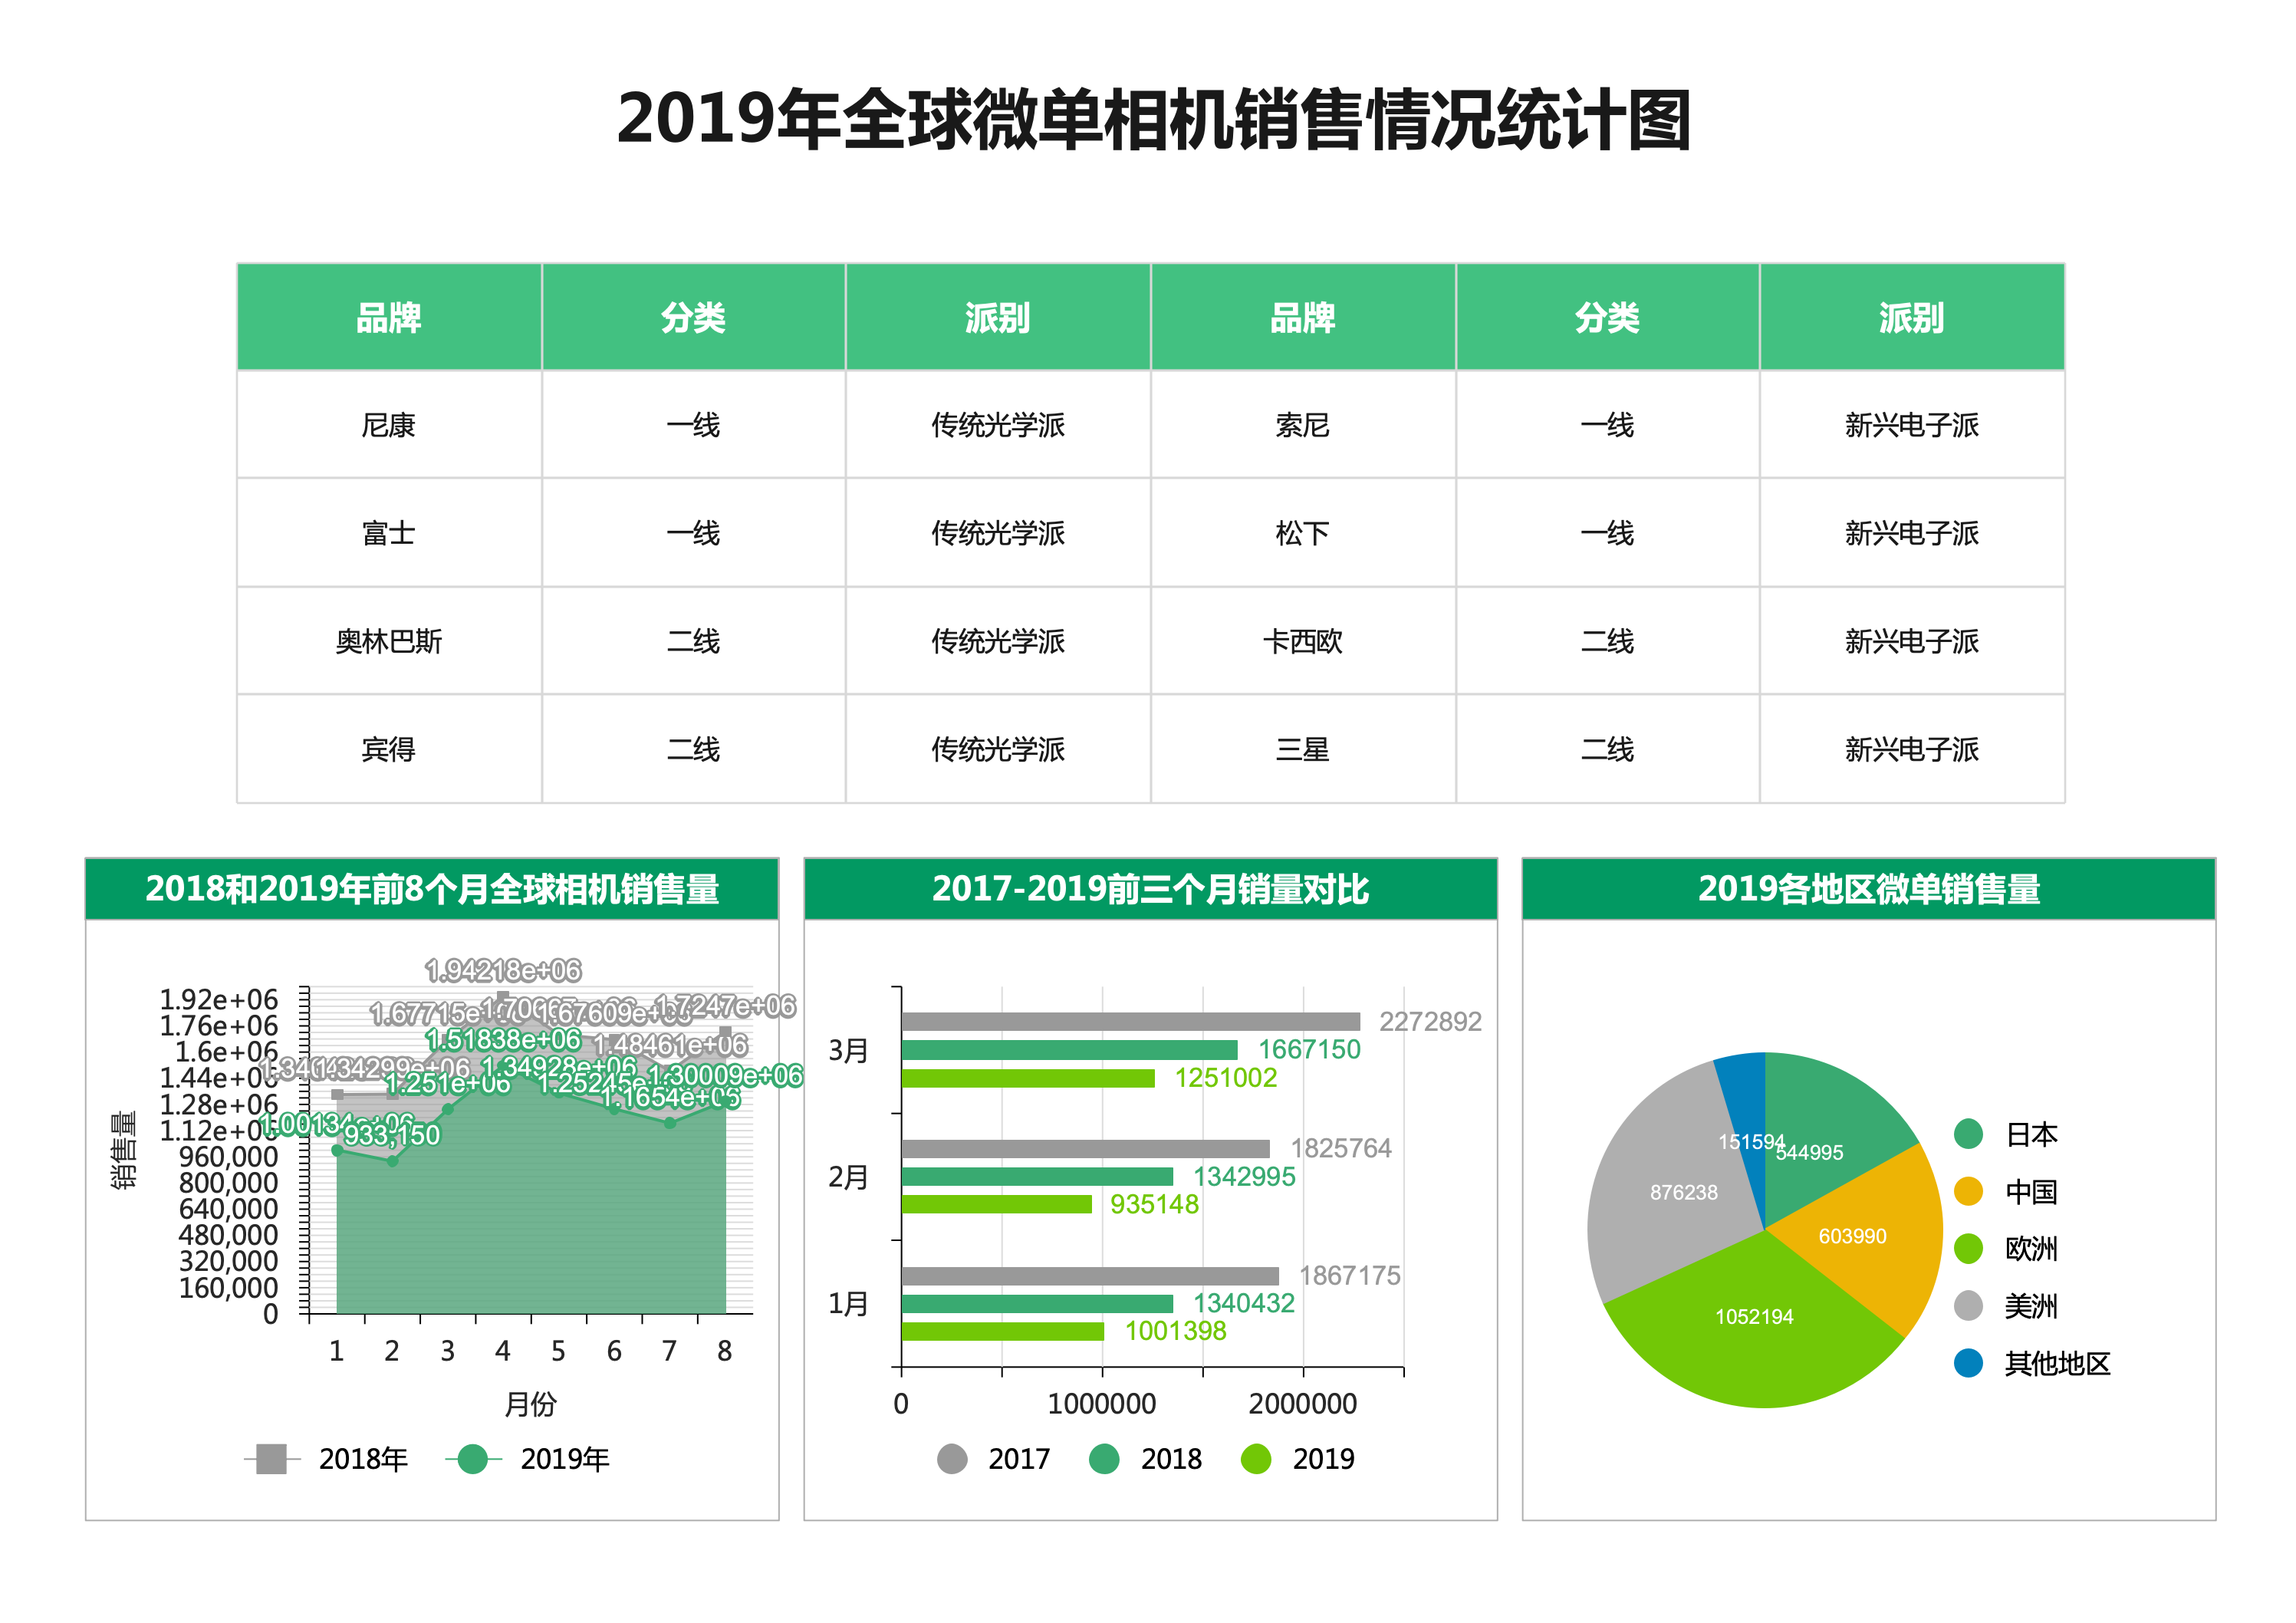Click the 2018年 gray square legend marker
Viewport: 2296px width, 1623px height.
271,1459
